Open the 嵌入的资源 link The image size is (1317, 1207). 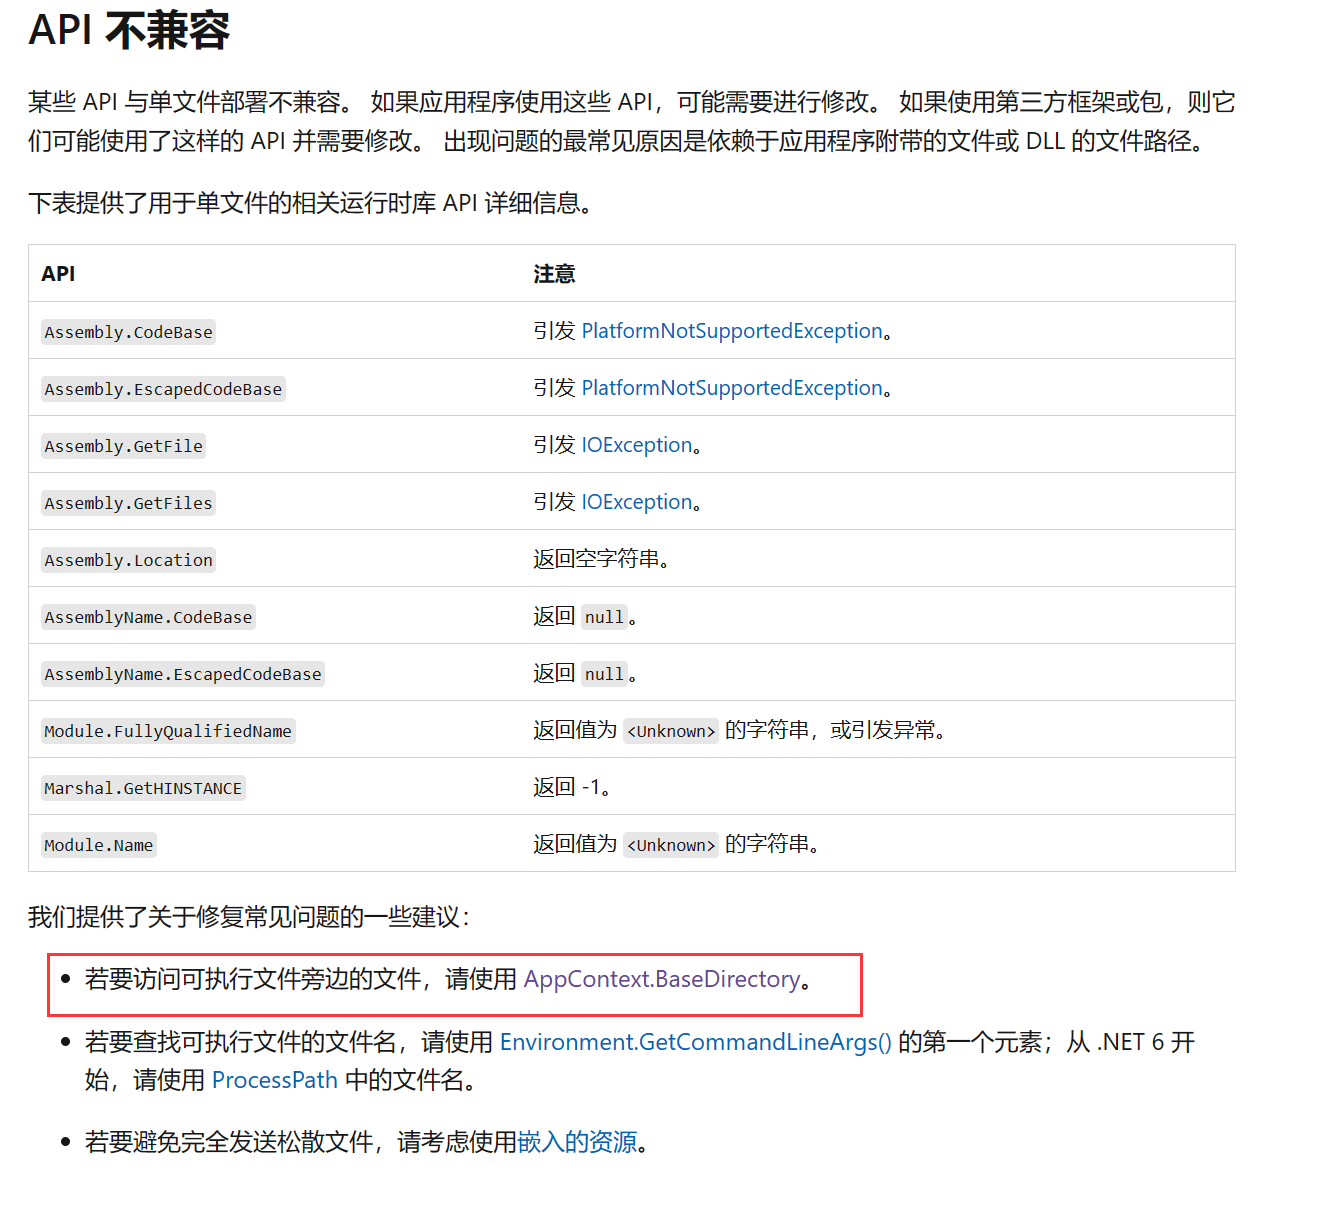pos(577,1141)
